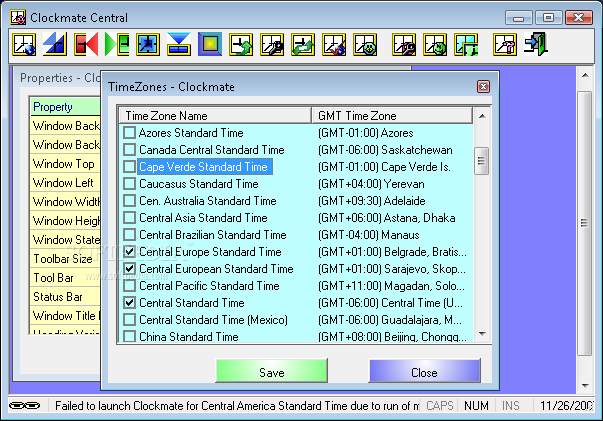The height and width of the screenshot is (421, 603).
Task: Select Window Left in Properties window
Action: (x=65, y=183)
